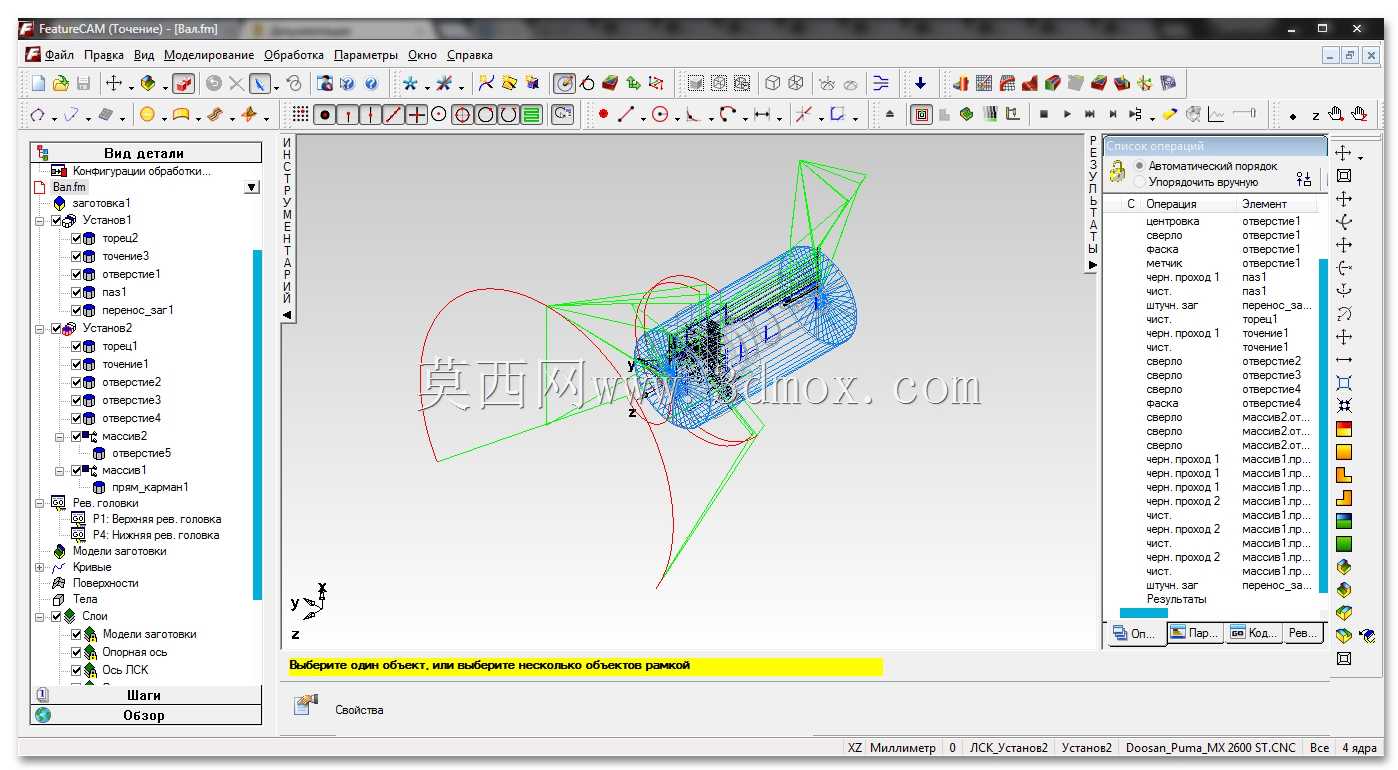Open the Файл menu
Screen dimensions: 1398x770
59,55
